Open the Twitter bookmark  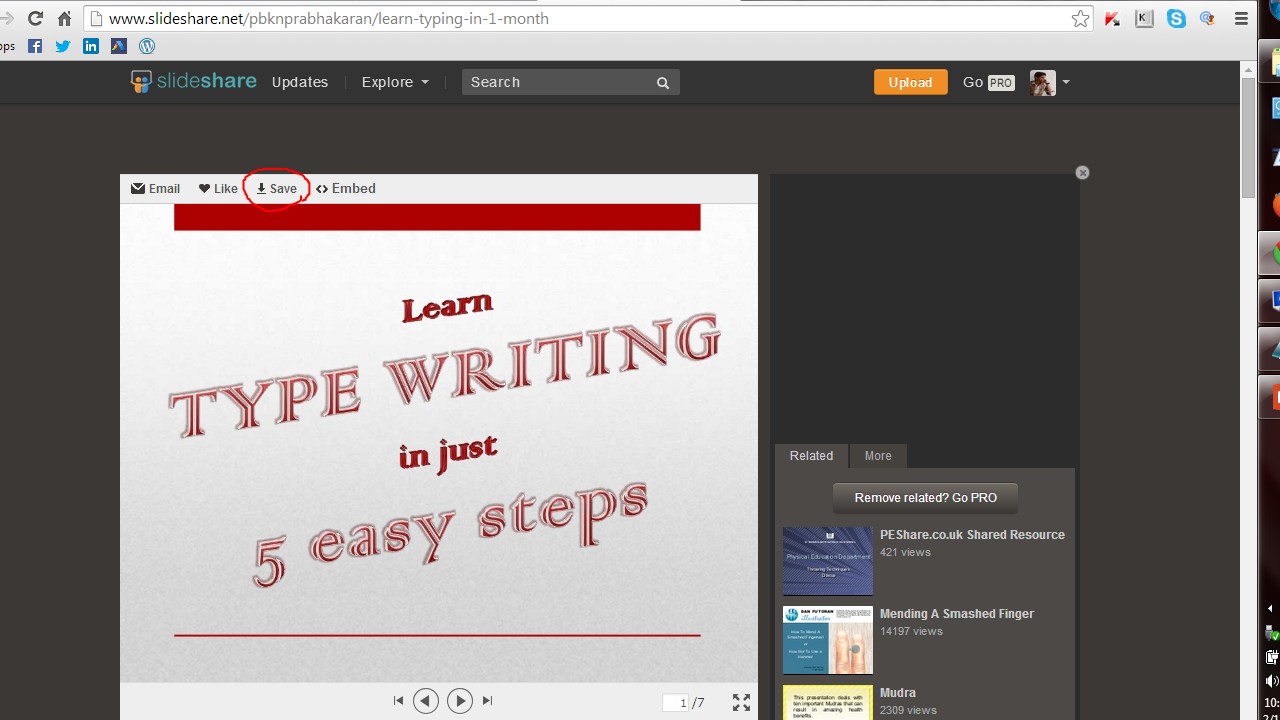(x=63, y=46)
